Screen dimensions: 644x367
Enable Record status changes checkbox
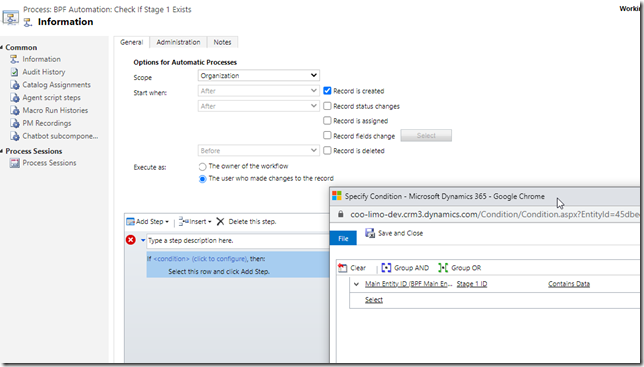(327, 106)
